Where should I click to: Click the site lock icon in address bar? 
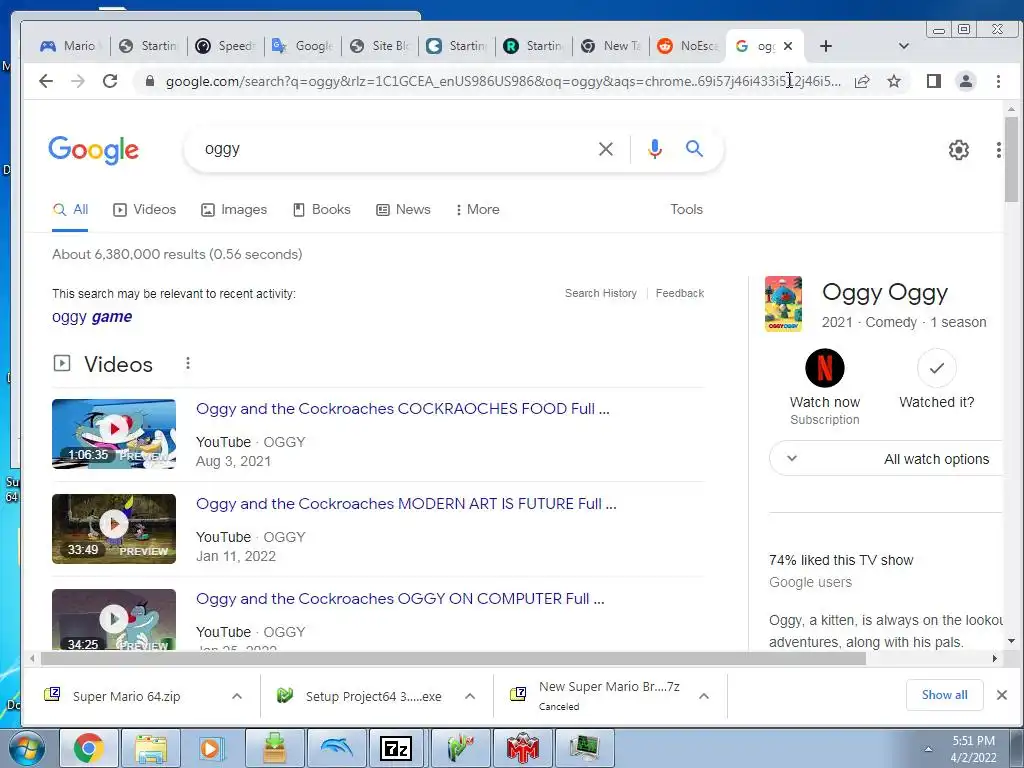click(x=150, y=81)
